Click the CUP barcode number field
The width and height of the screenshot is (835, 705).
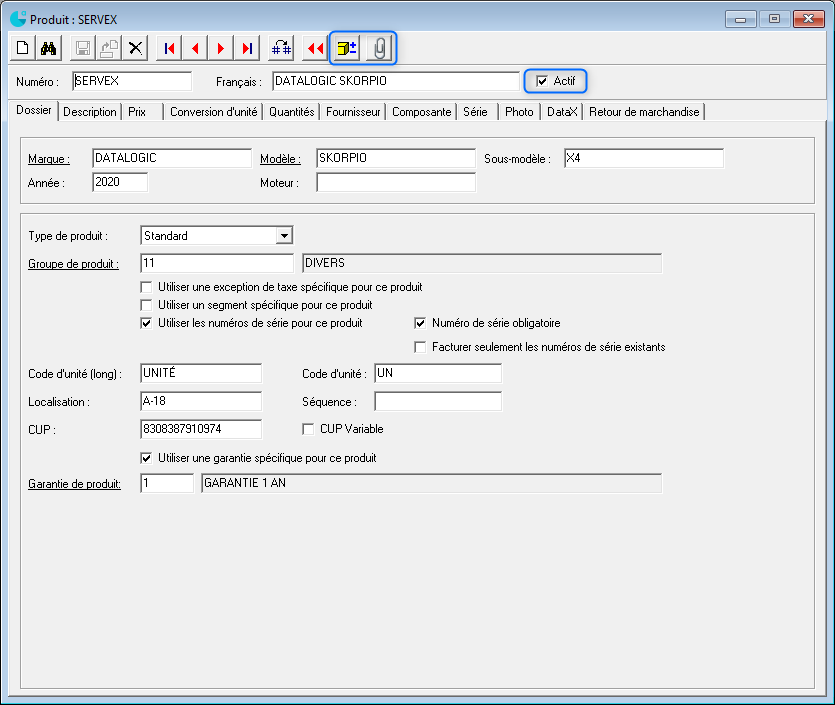pos(201,429)
